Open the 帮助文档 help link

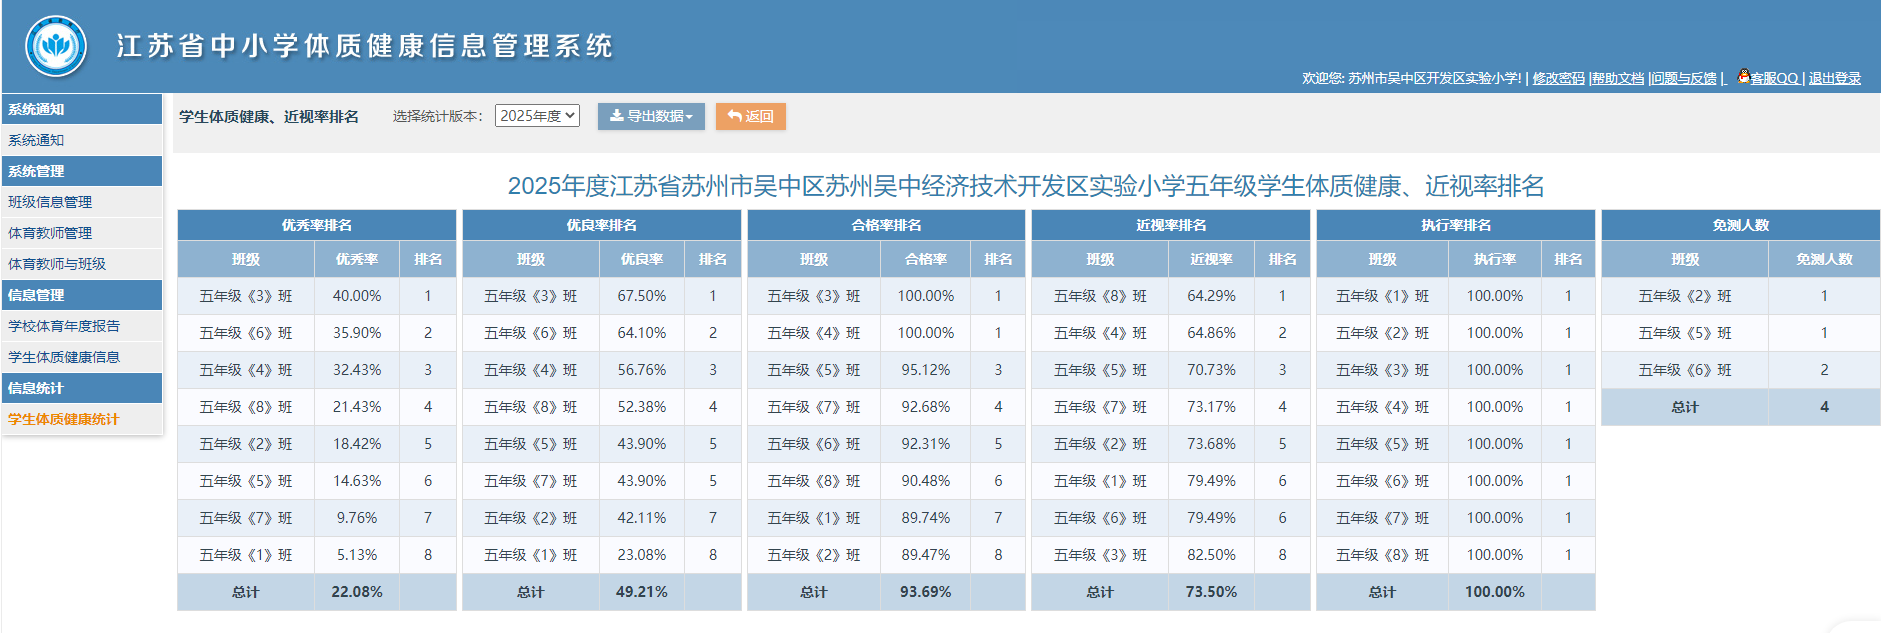click(1618, 78)
